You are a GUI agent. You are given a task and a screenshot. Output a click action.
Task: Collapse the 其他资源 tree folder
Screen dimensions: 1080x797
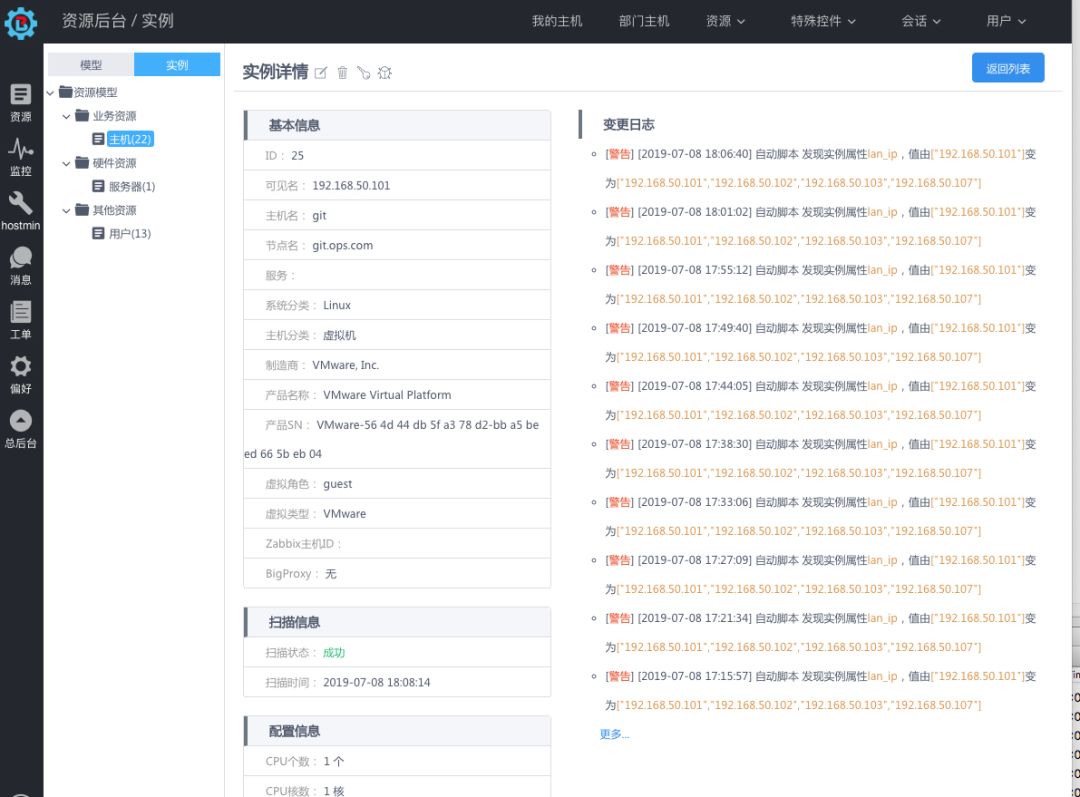tap(67, 210)
